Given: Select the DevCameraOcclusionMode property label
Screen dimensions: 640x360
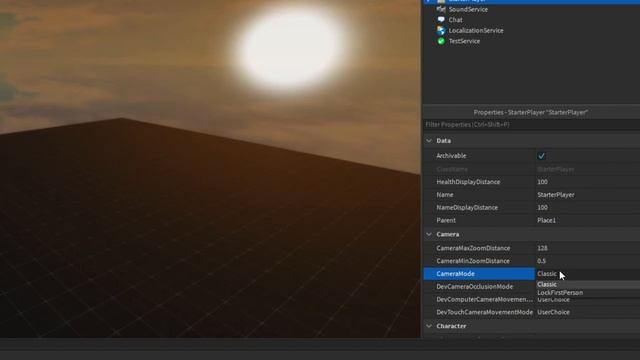Looking at the screenshot, I should click(x=474, y=287).
